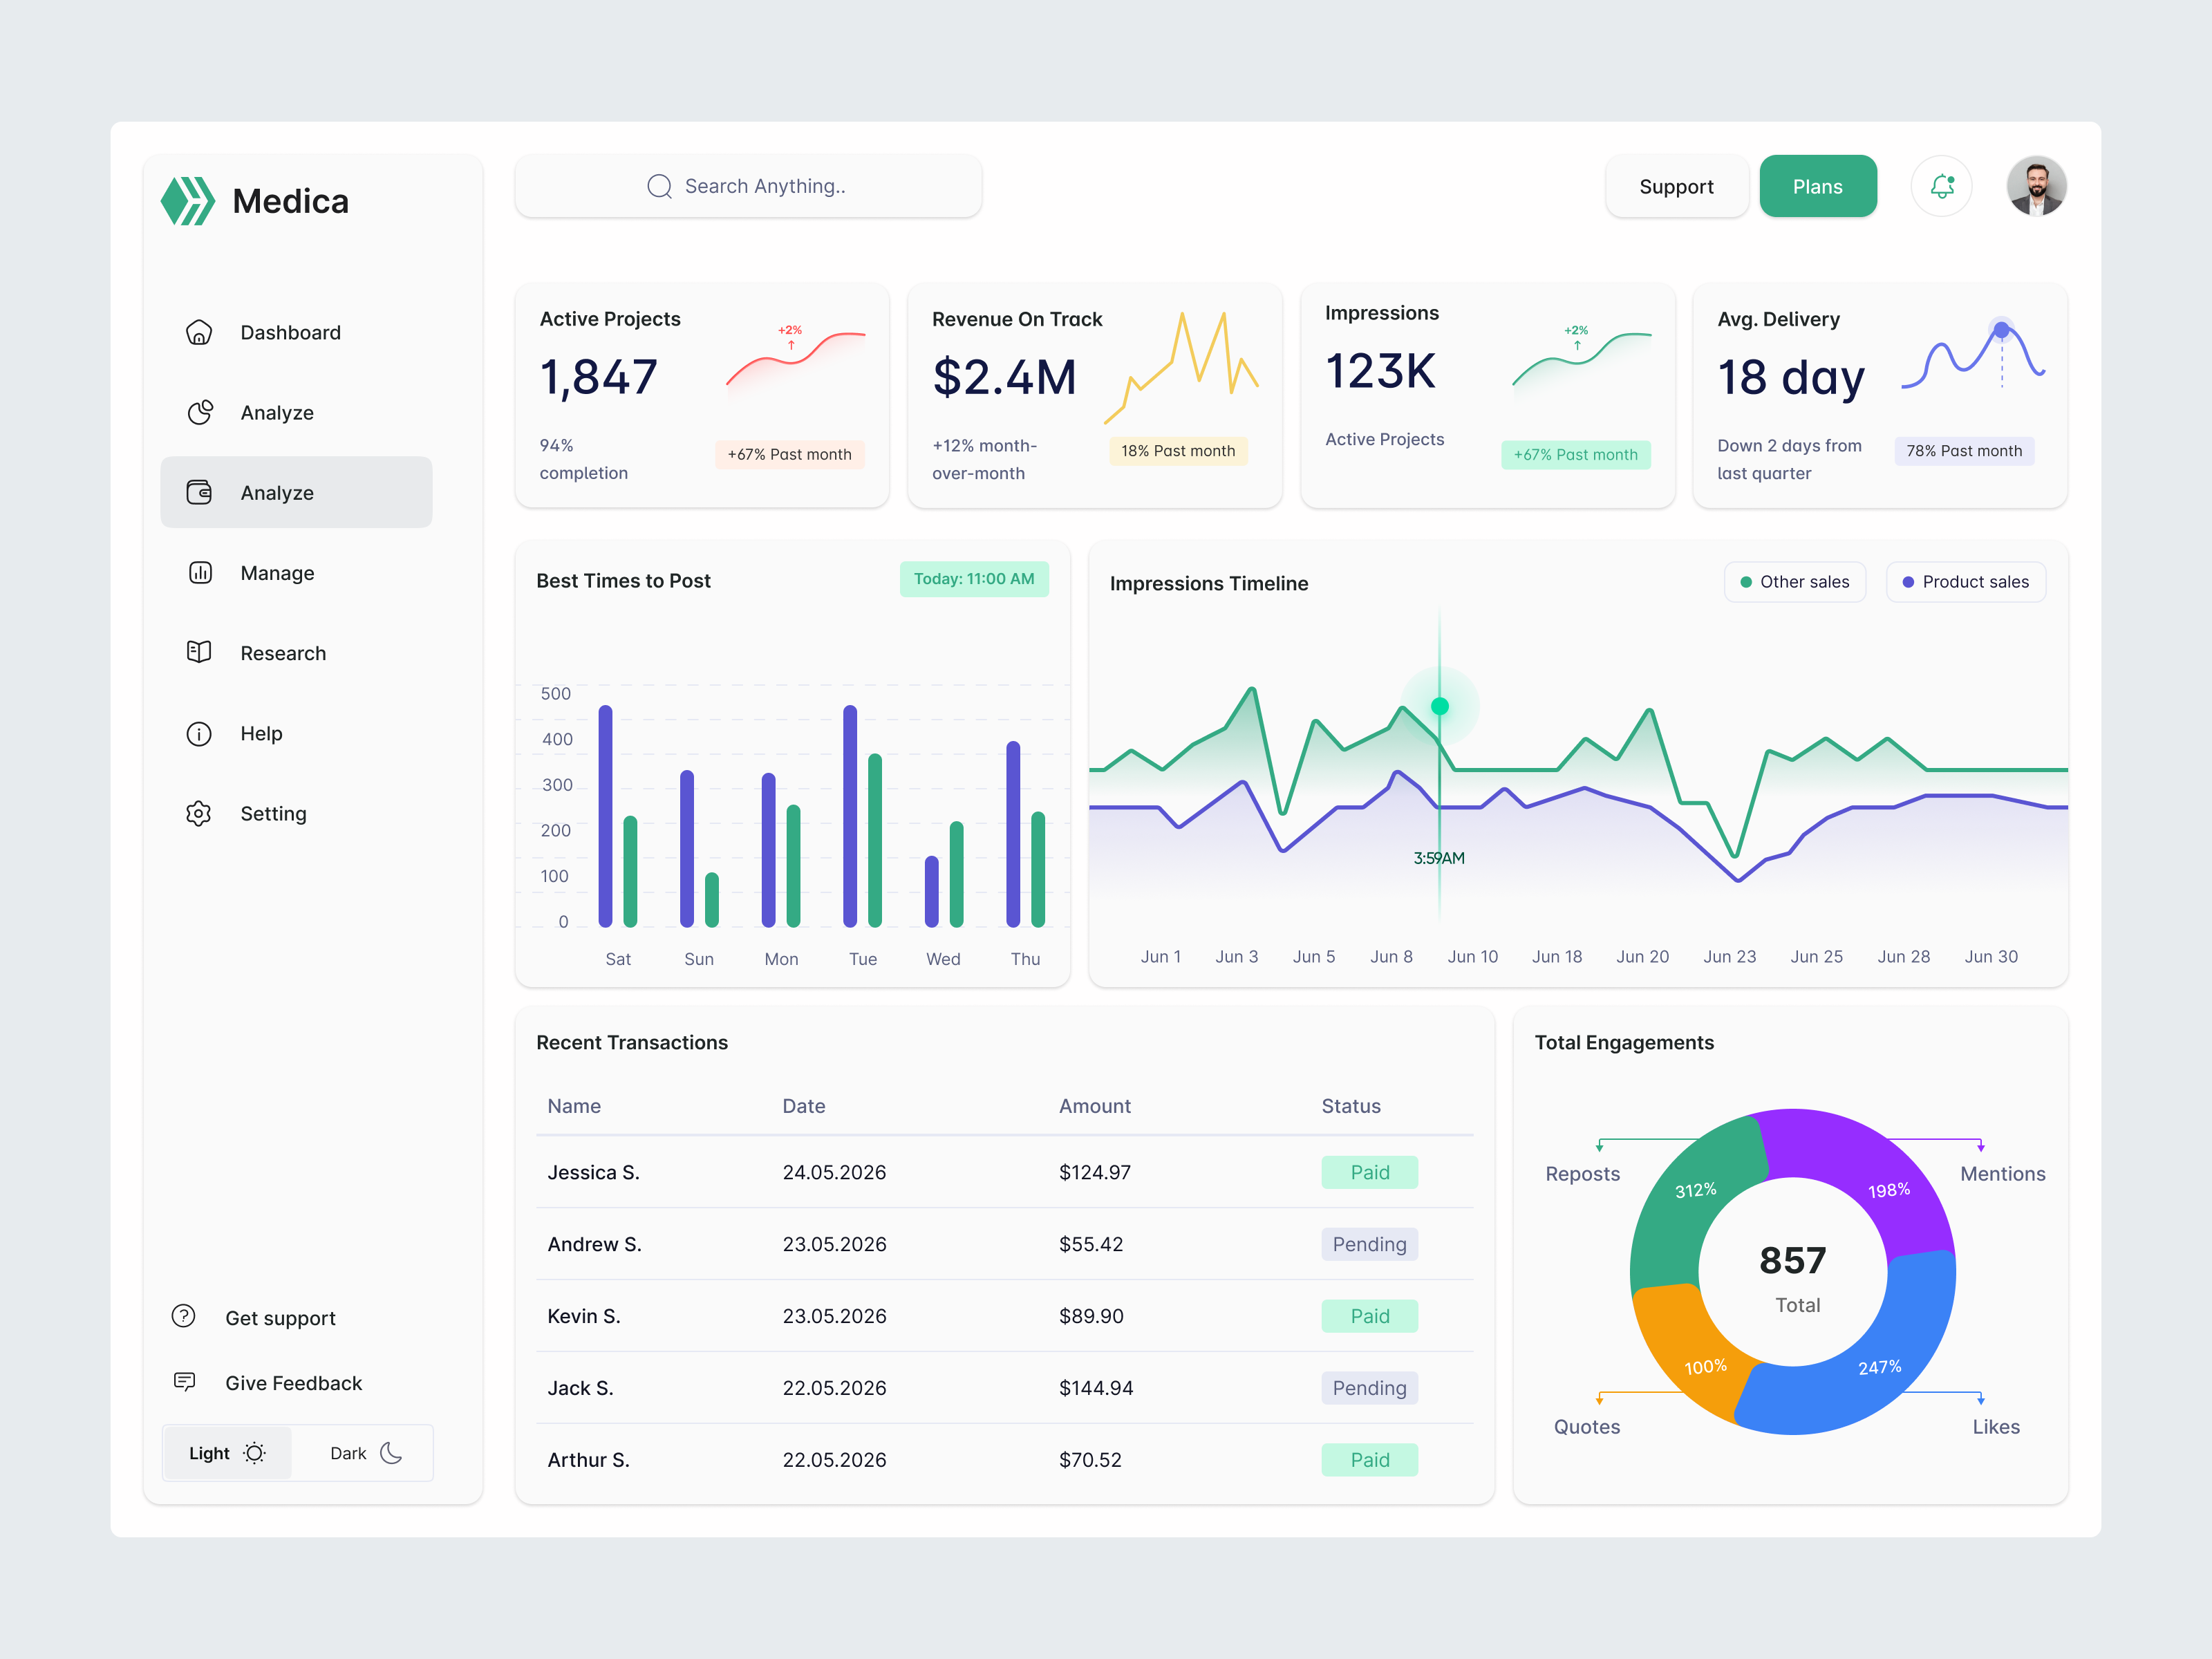
Task: Click the $70.52 amount cell
Action: click(1090, 1460)
